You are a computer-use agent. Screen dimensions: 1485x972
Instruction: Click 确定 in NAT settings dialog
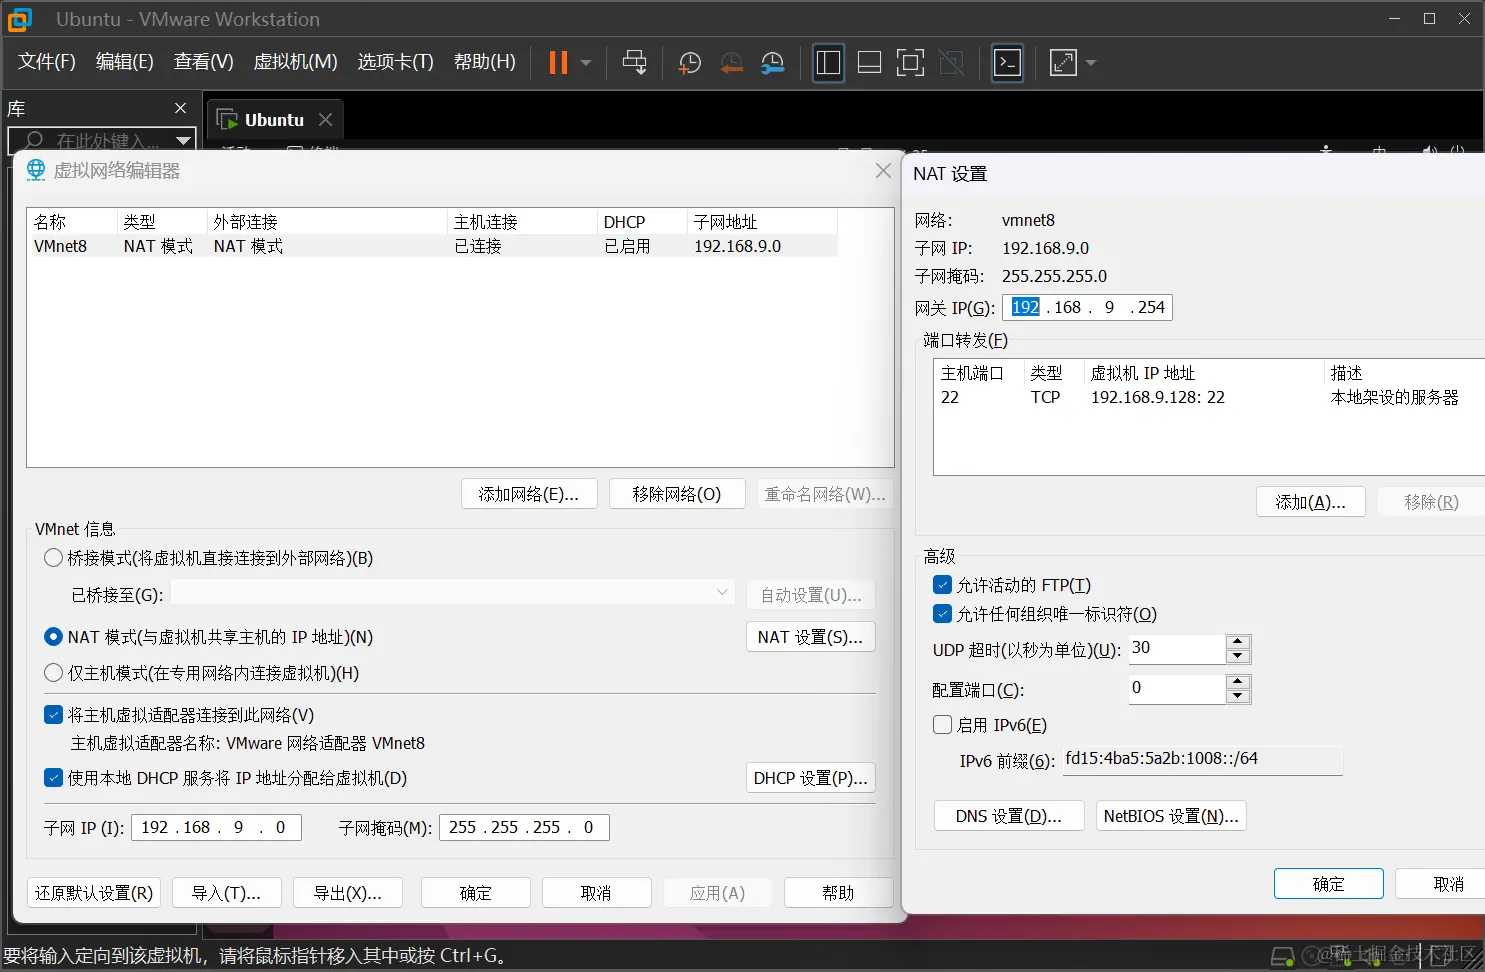pos(1329,884)
